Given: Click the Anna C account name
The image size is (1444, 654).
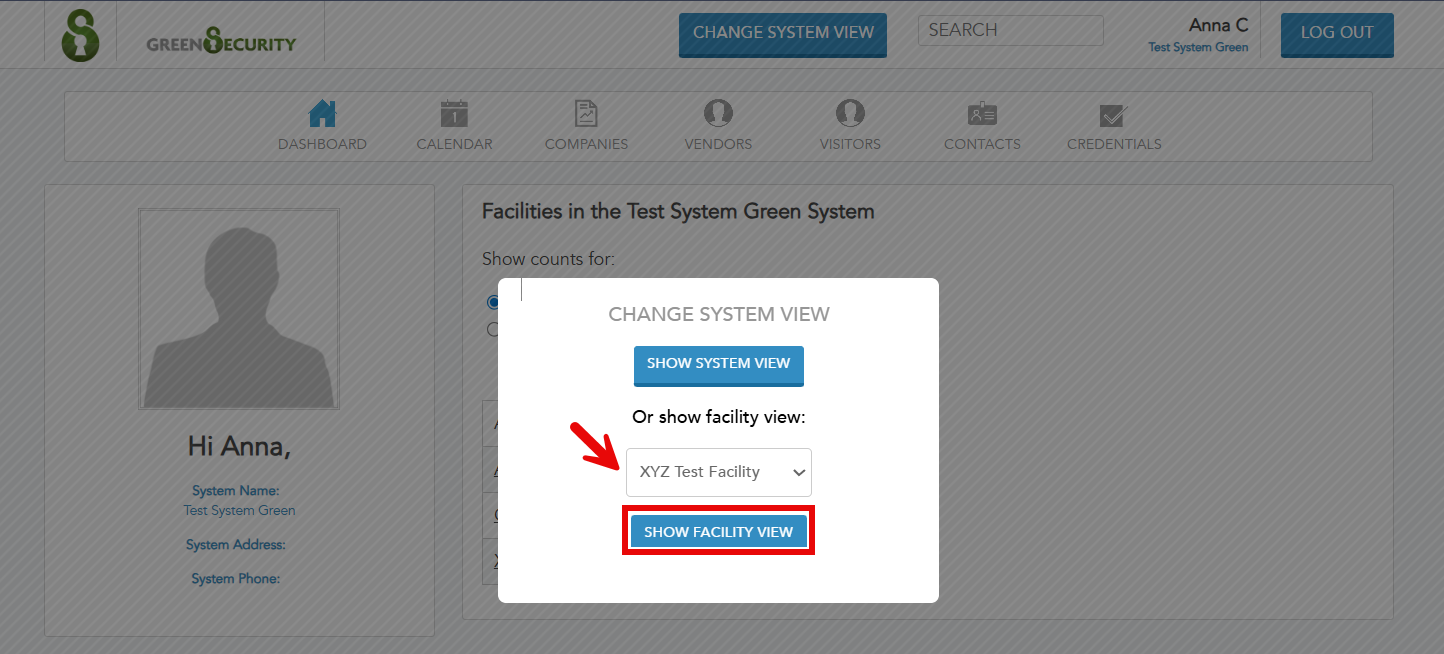Looking at the screenshot, I should [x=1218, y=25].
